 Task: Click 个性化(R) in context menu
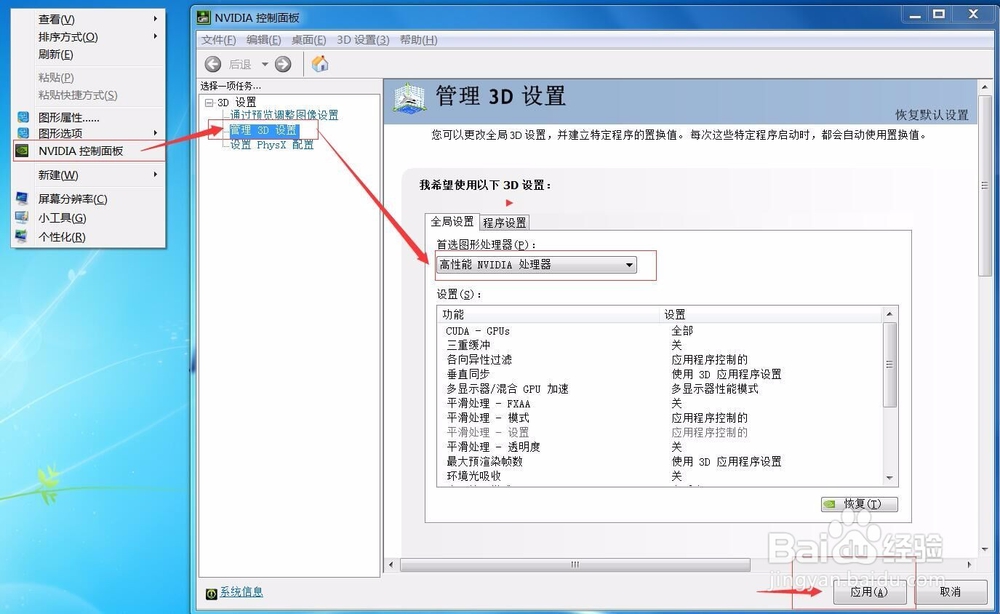89,237
